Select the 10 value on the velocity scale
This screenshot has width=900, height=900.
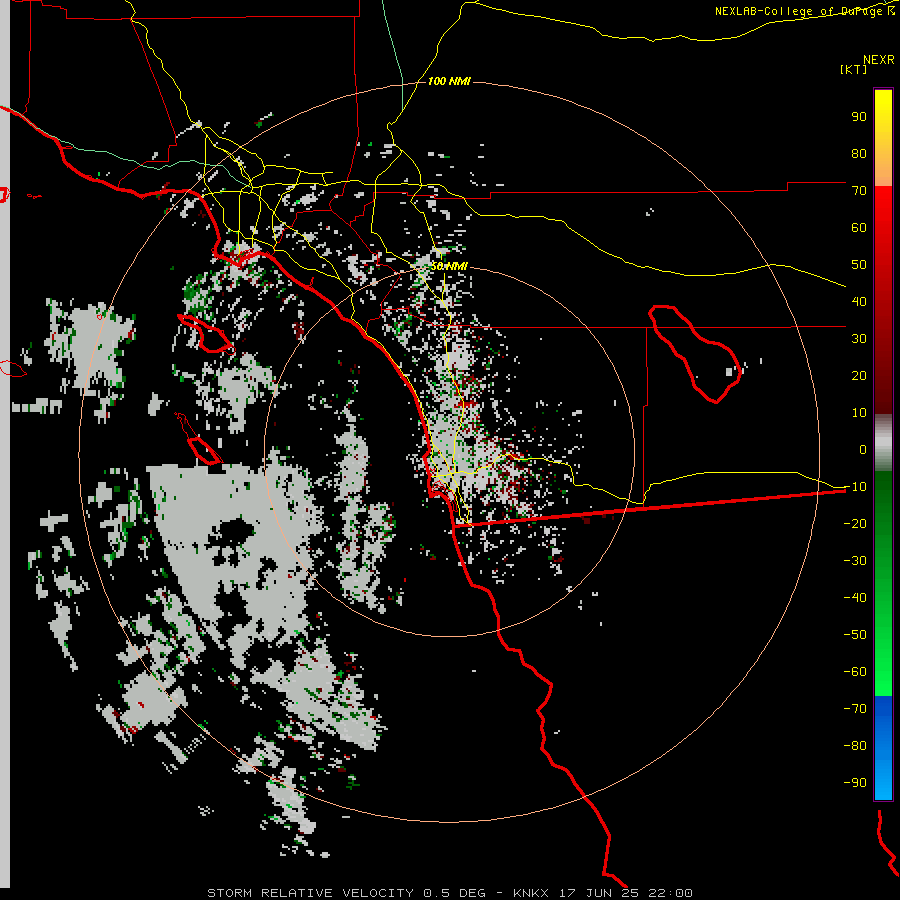[859, 413]
